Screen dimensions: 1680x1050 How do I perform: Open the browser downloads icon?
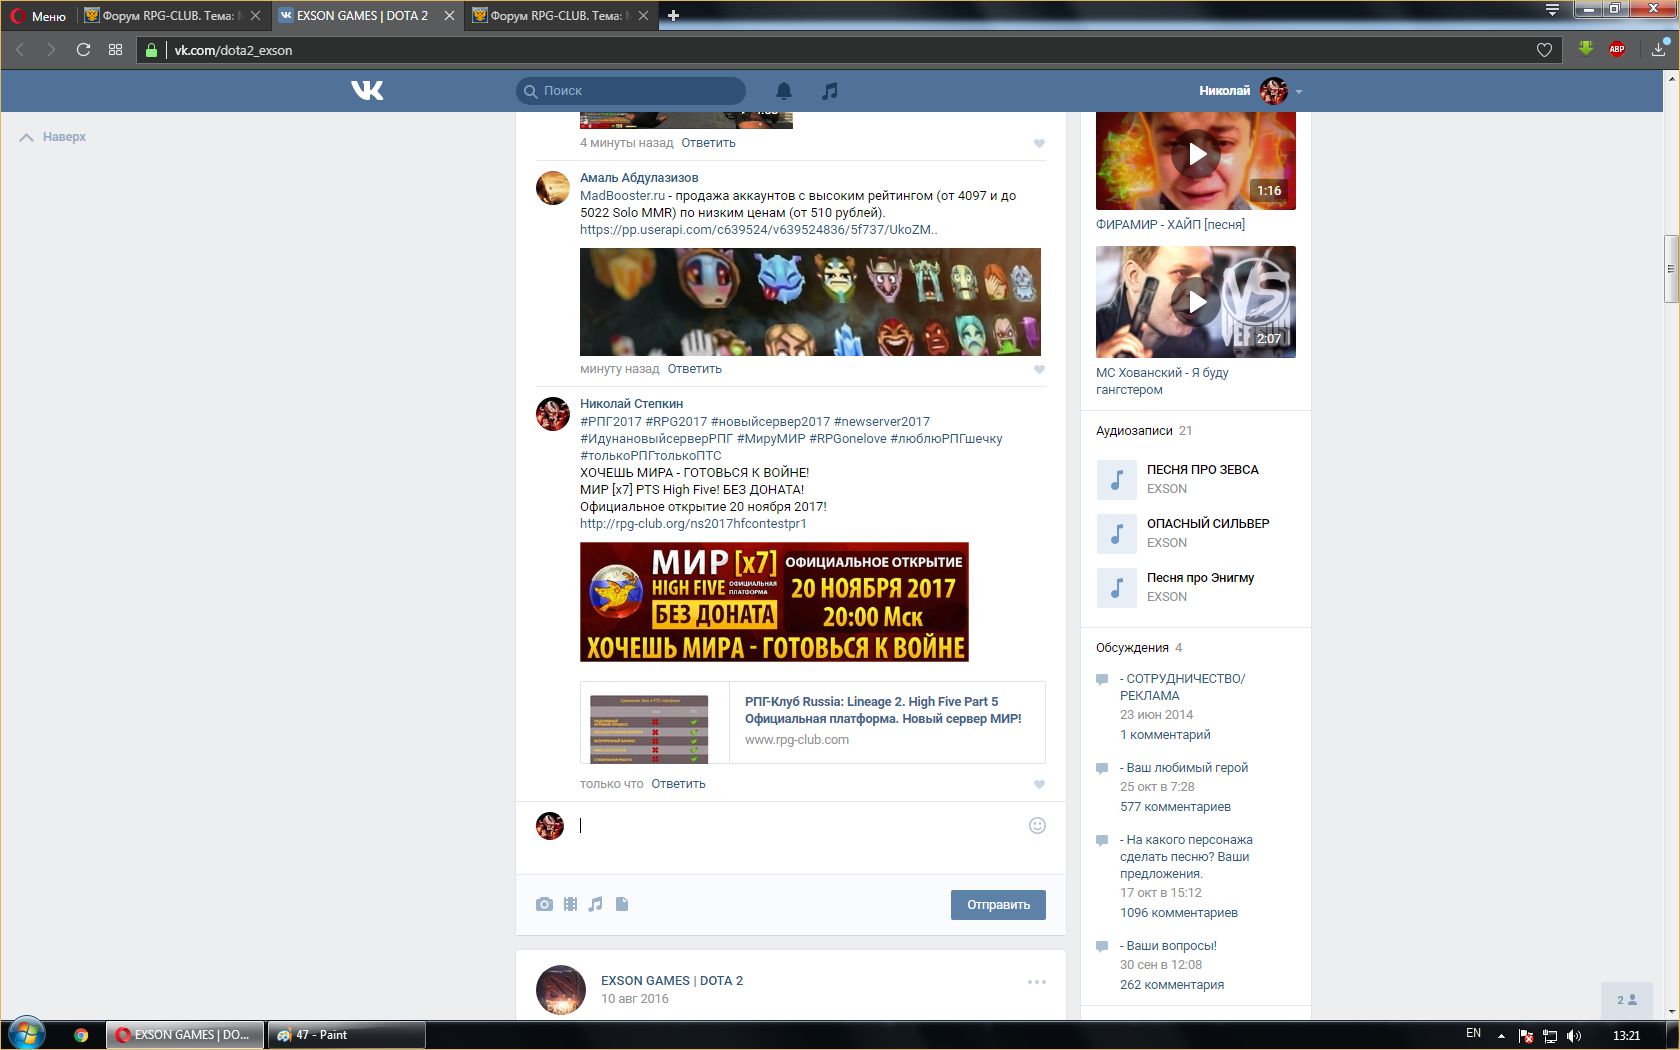point(1659,49)
